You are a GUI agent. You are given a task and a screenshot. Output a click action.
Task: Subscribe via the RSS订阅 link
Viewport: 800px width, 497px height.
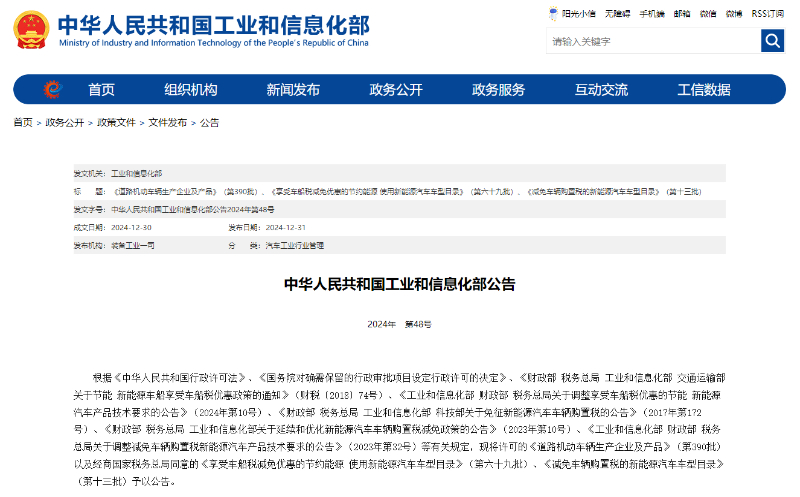(768, 14)
